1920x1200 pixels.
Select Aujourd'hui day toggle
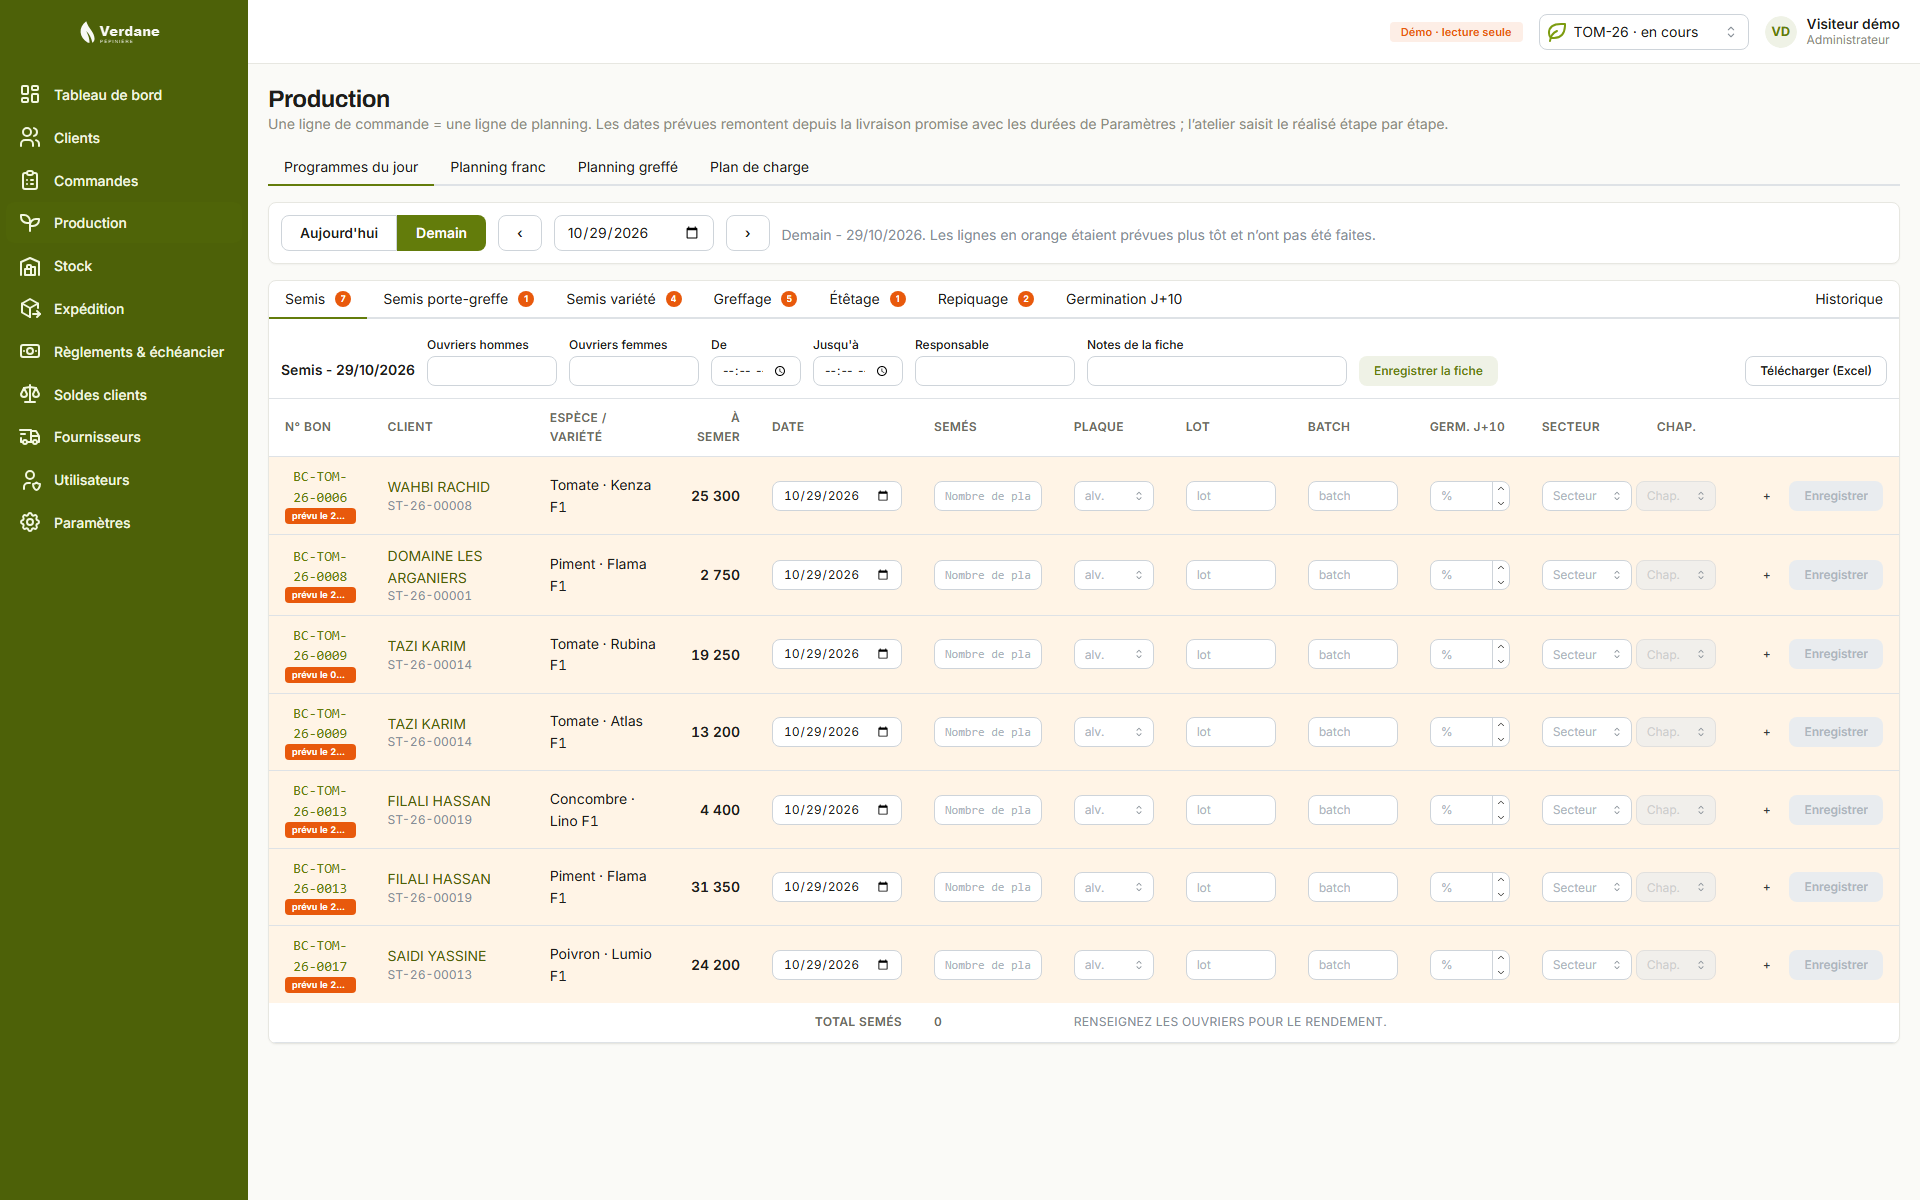click(339, 233)
